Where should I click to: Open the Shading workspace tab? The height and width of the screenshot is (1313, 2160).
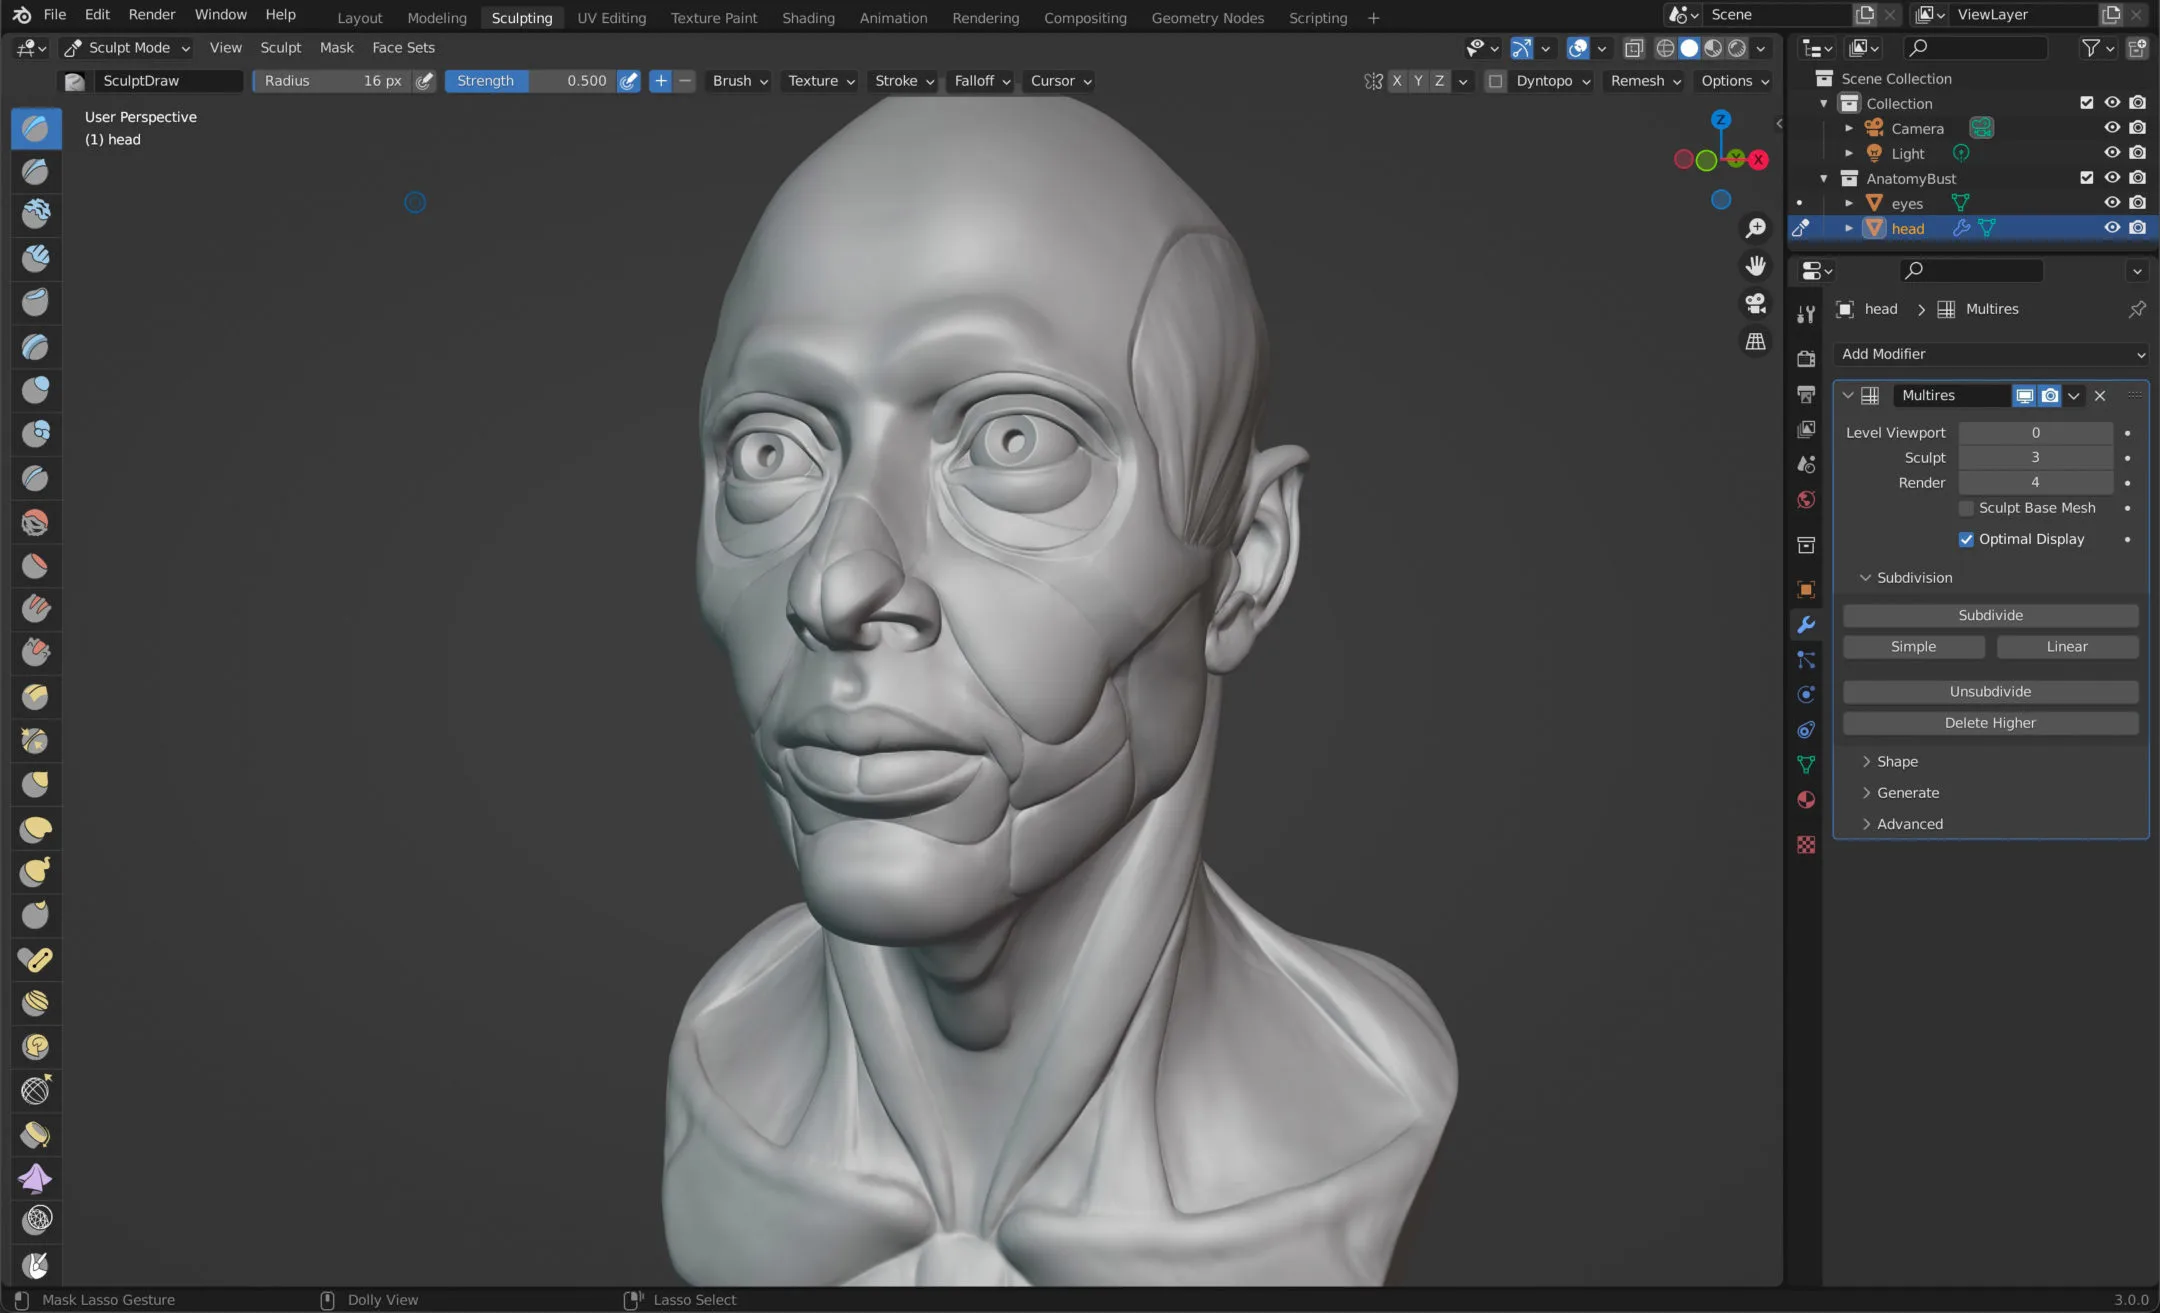[x=807, y=15]
